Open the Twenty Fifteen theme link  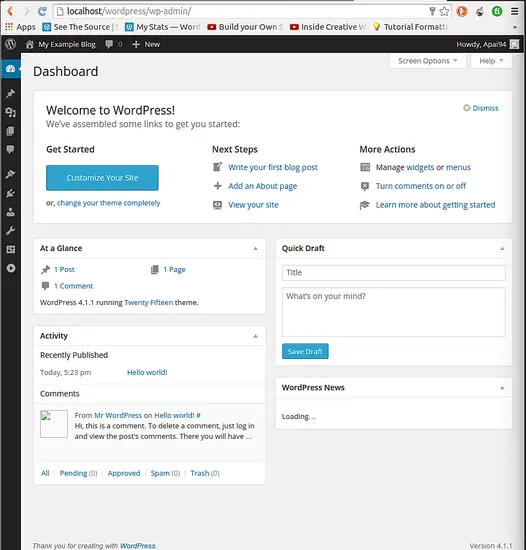pos(149,302)
